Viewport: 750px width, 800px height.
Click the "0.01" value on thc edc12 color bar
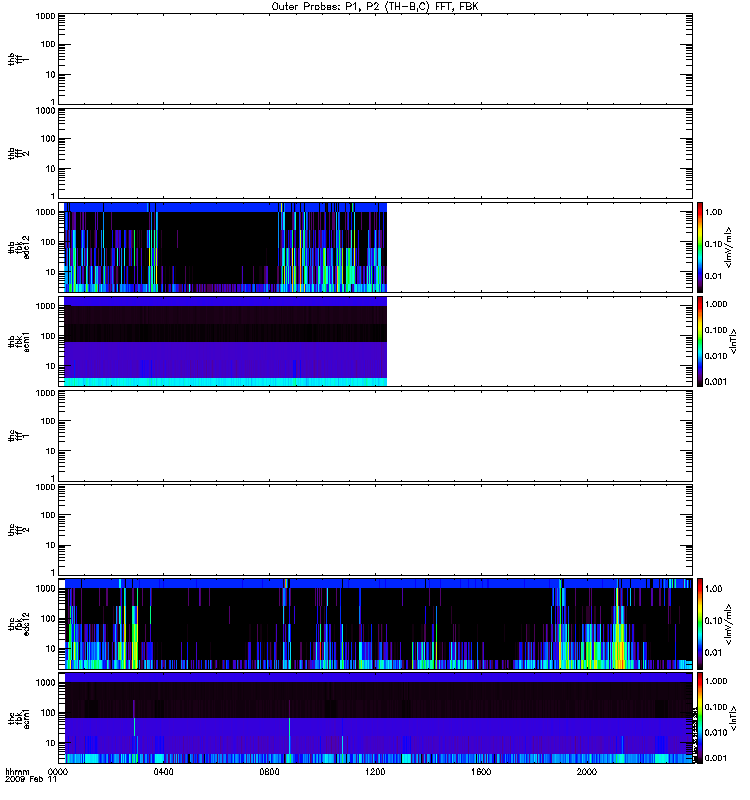pos(714,653)
